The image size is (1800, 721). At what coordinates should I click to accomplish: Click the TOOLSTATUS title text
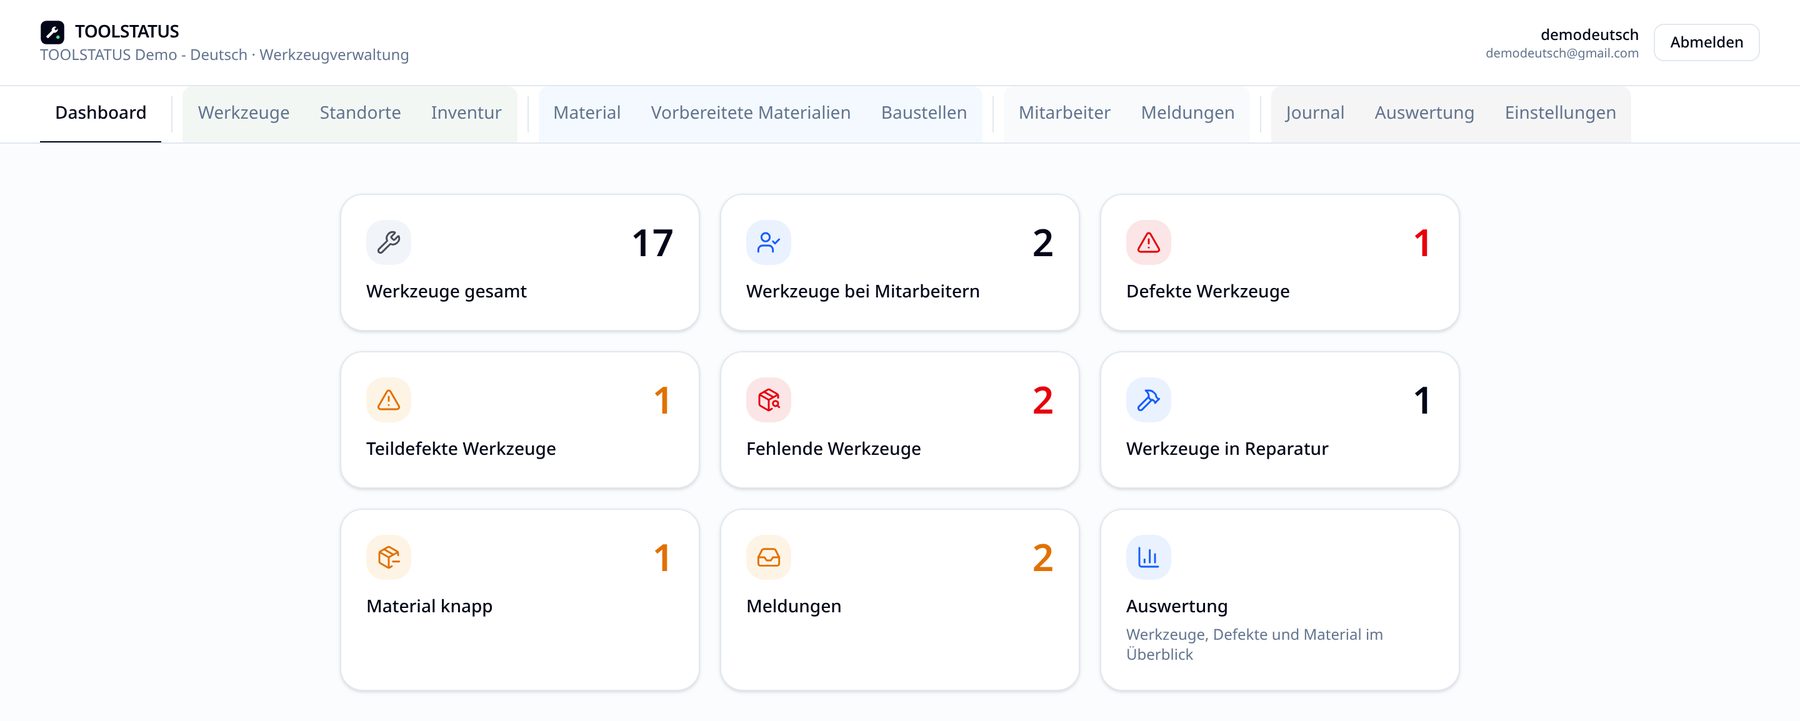(x=127, y=31)
